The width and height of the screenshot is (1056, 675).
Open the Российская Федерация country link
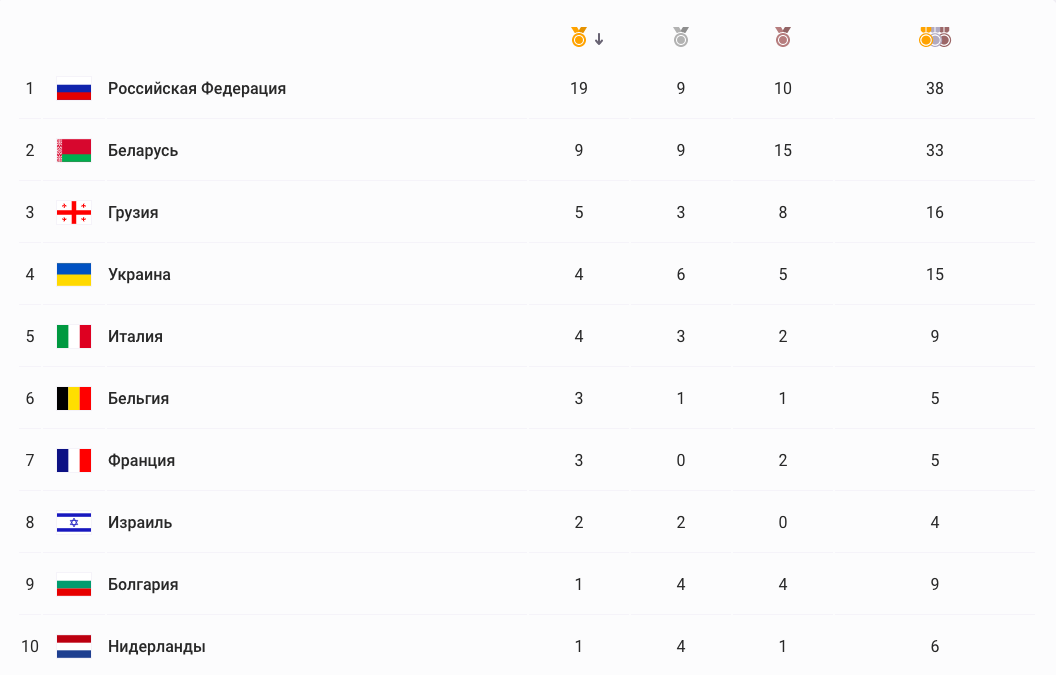click(x=197, y=89)
